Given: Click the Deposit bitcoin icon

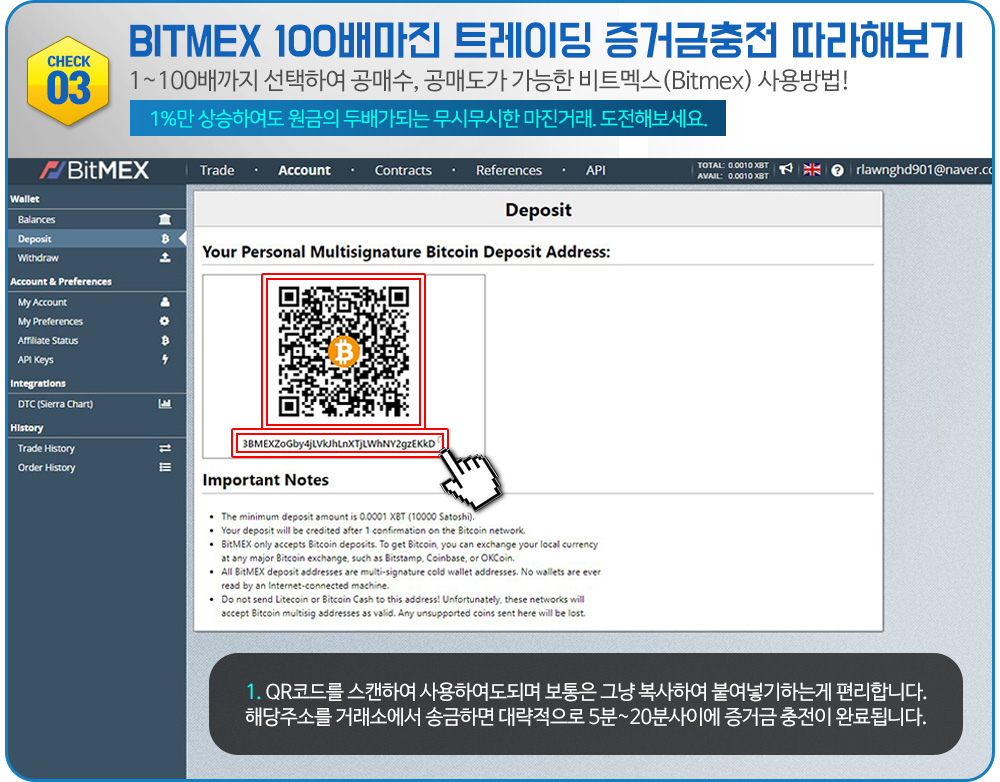Looking at the screenshot, I should [165, 239].
